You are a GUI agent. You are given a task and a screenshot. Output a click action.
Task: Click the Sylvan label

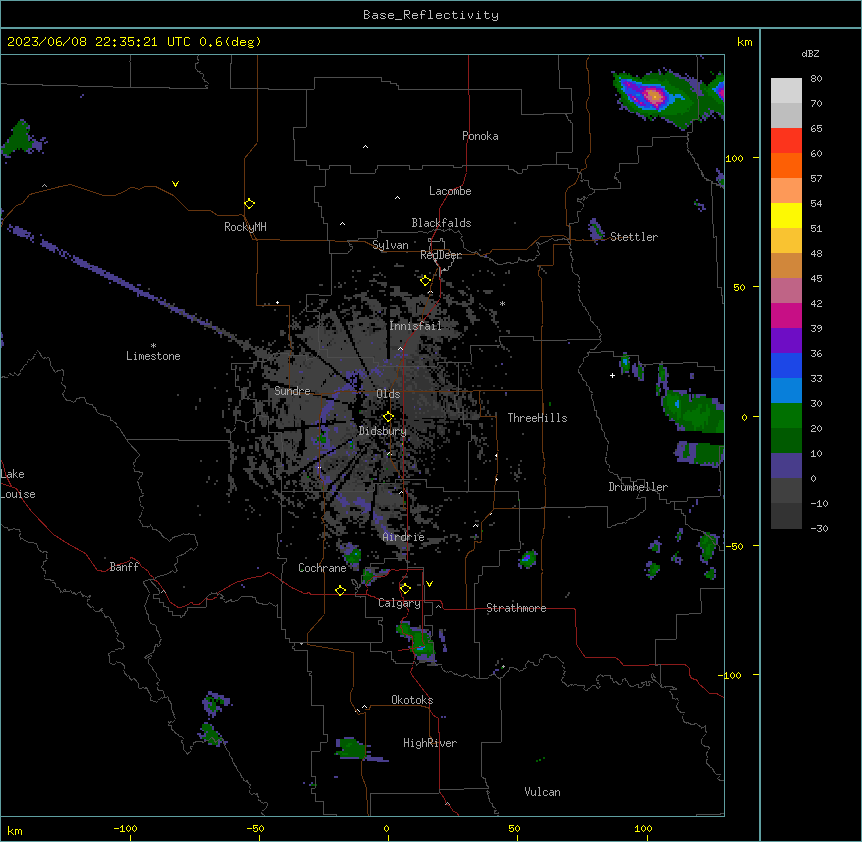click(x=390, y=245)
